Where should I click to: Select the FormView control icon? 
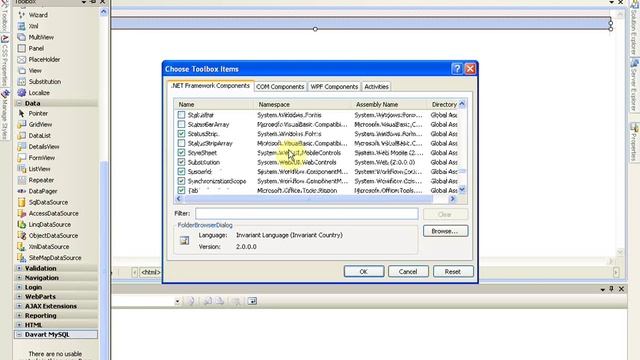[22, 158]
